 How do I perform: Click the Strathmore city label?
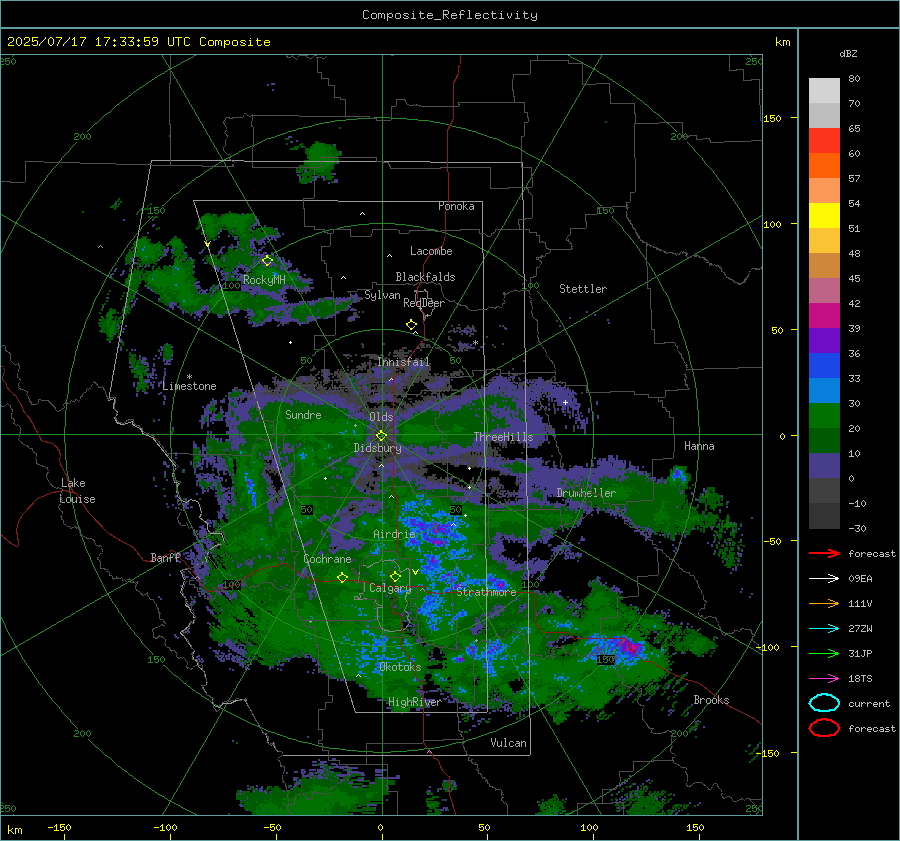tap(486, 592)
